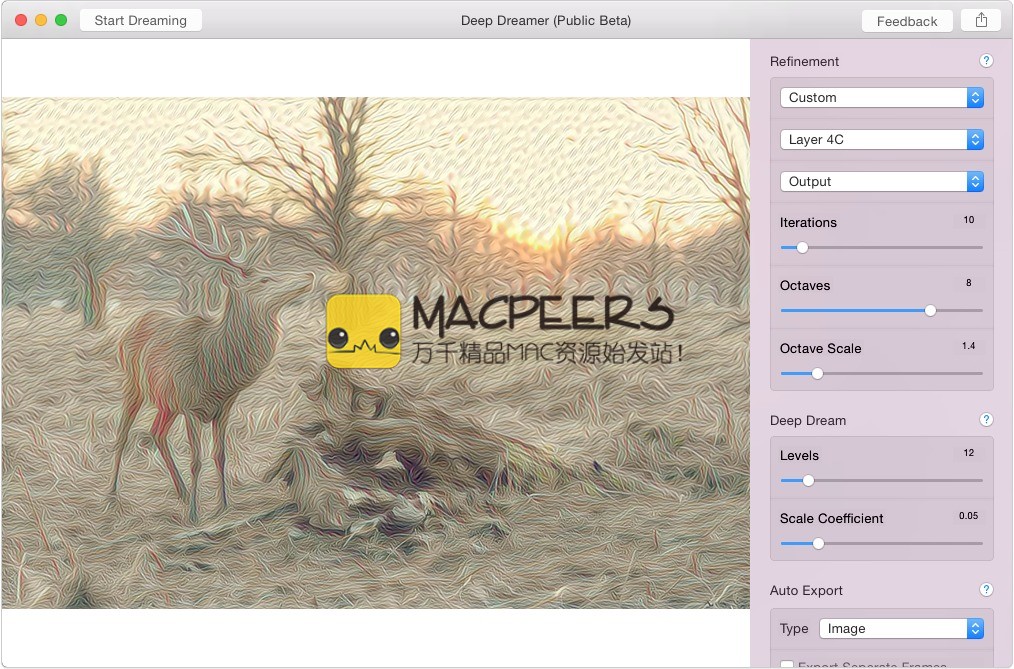Viewport: 1014px width, 669px height.
Task: Click the yellow minimize window button
Action: click(x=41, y=20)
